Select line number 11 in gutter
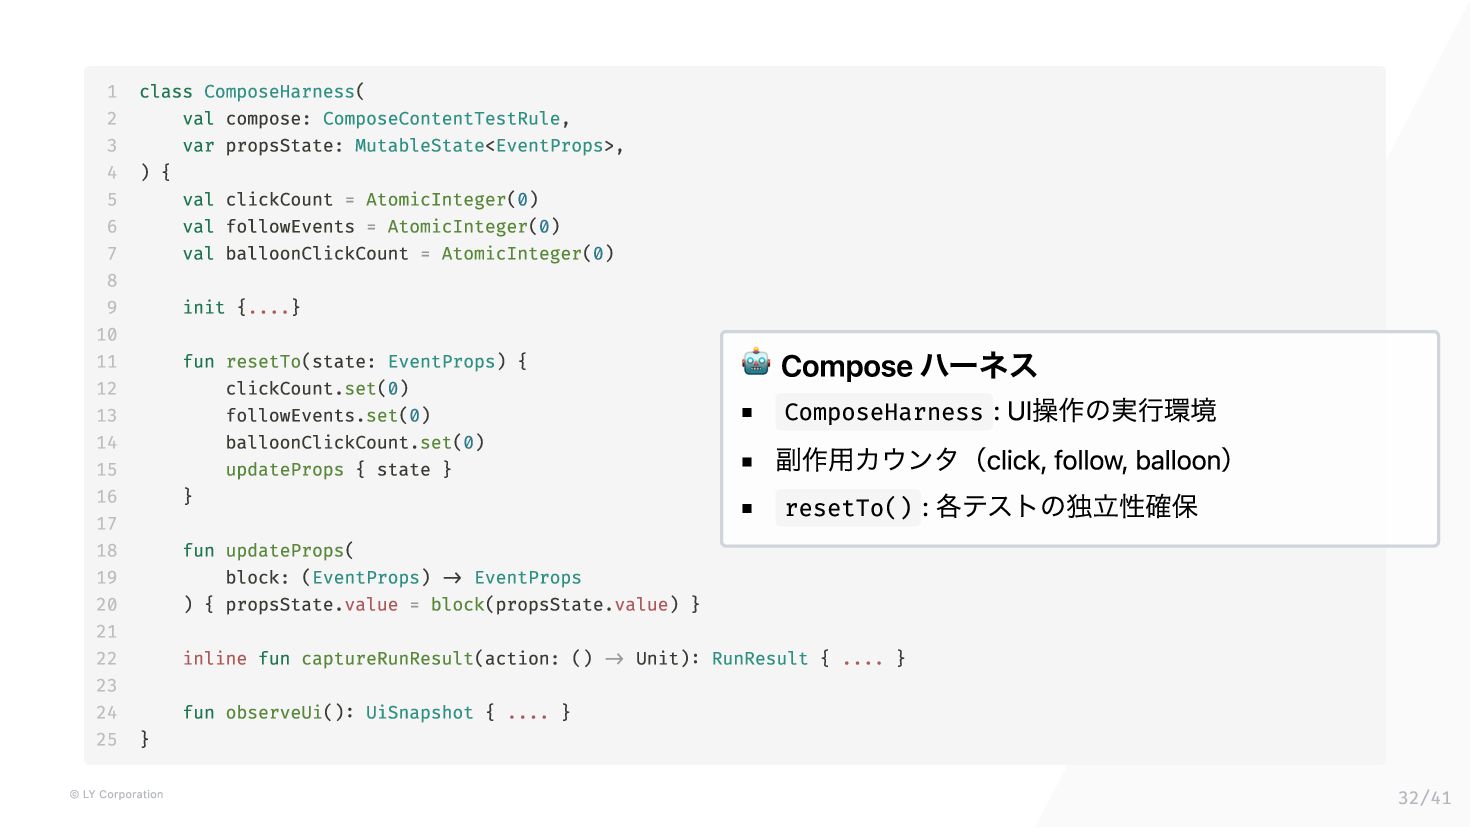 pyautogui.click(x=107, y=362)
